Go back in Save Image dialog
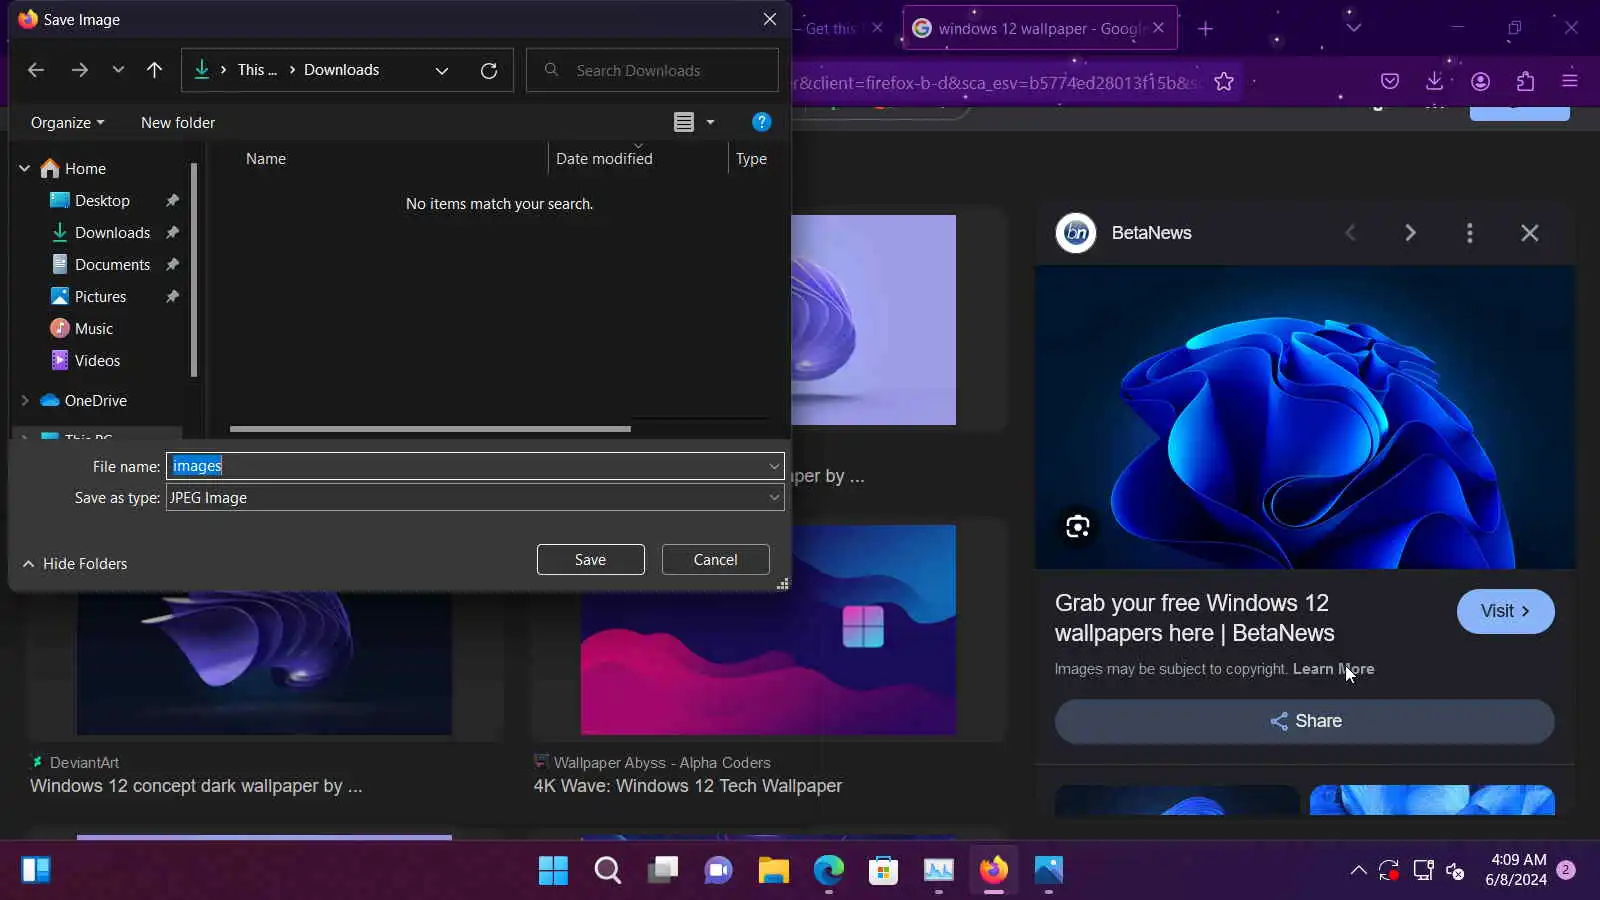Image resolution: width=1600 pixels, height=900 pixels. tap(36, 70)
